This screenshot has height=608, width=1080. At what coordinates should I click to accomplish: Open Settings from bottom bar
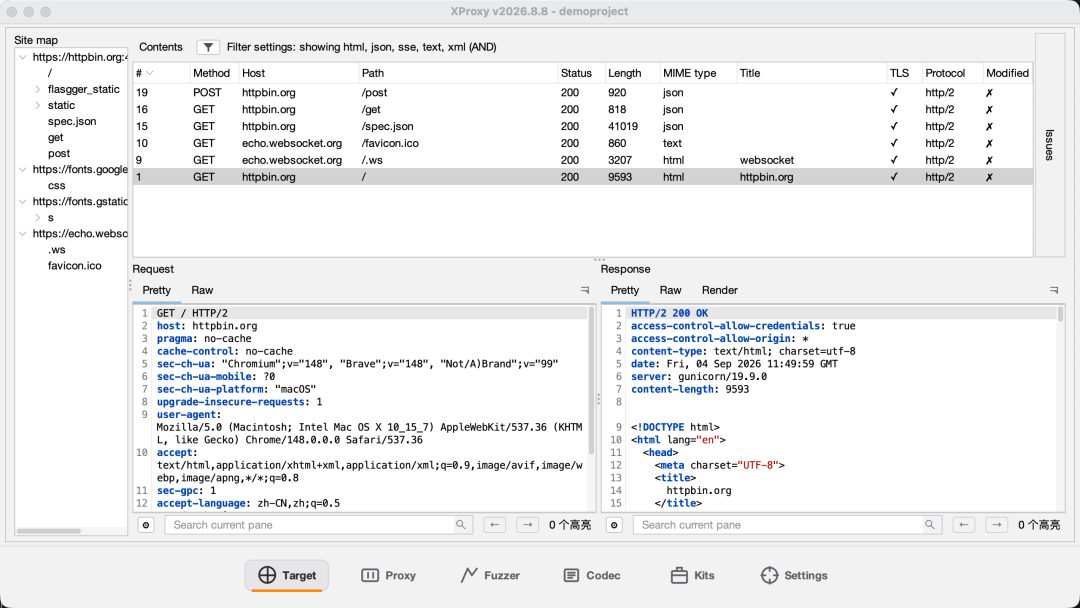pos(794,575)
